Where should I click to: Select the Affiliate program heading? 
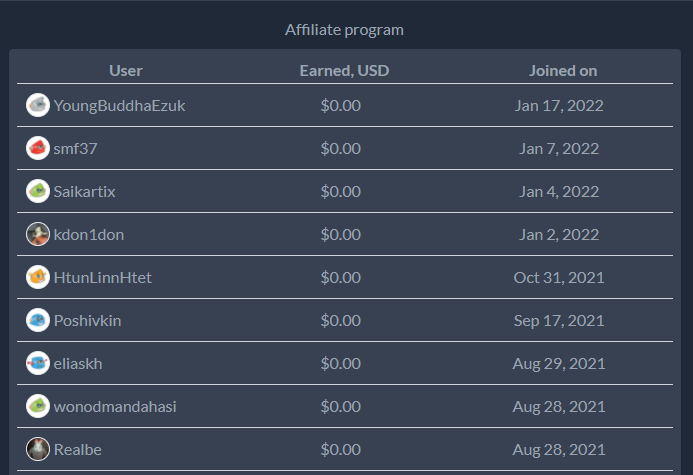(x=344, y=30)
